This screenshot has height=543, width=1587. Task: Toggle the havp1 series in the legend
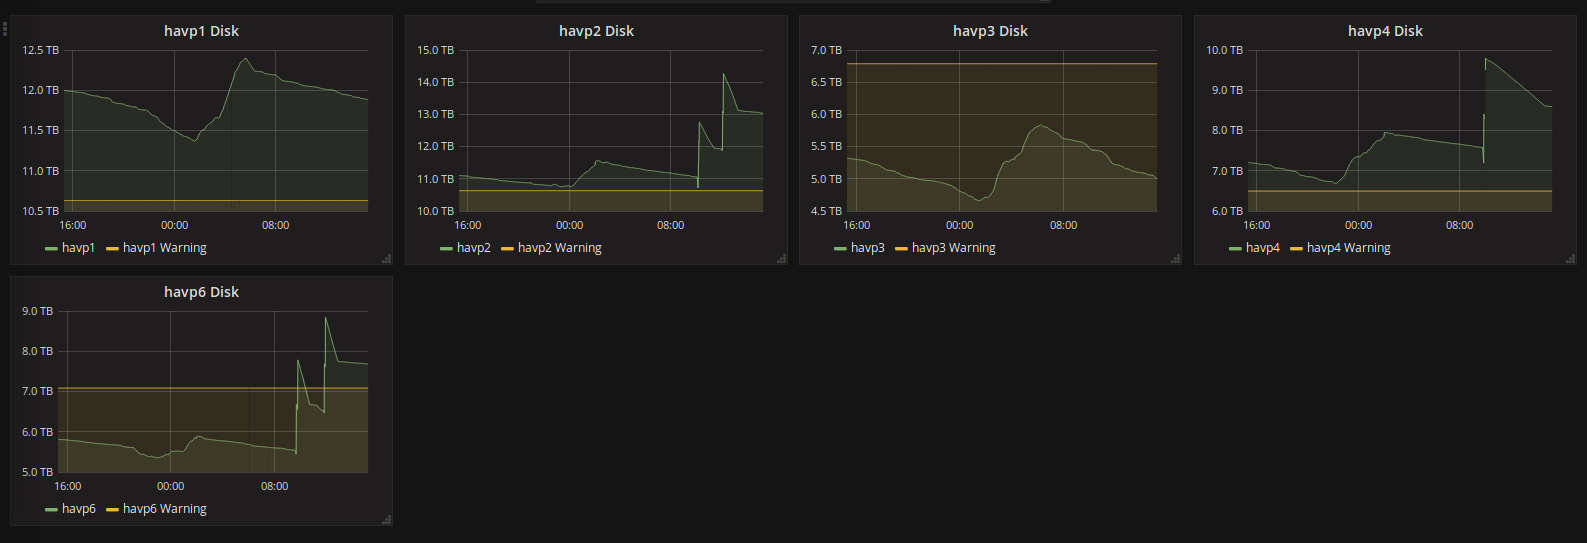pyautogui.click(x=78, y=248)
